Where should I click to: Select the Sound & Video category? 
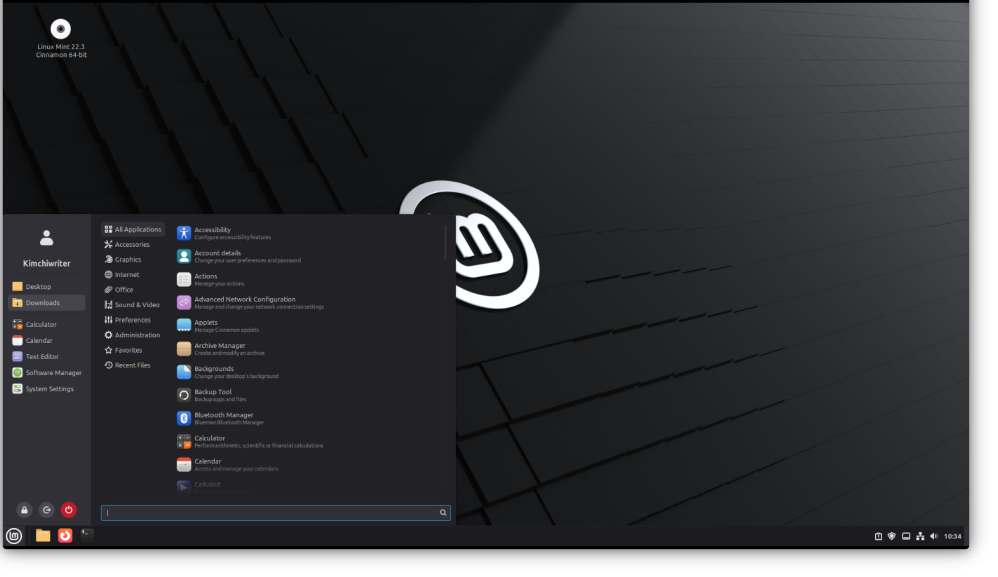tap(136, 305)
